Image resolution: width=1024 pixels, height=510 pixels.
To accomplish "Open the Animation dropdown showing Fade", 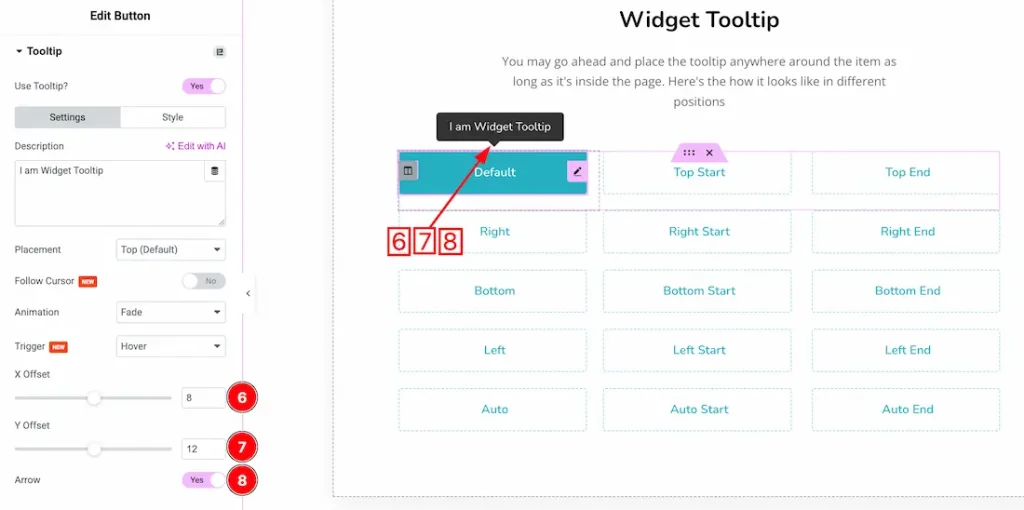I will 171,312.
